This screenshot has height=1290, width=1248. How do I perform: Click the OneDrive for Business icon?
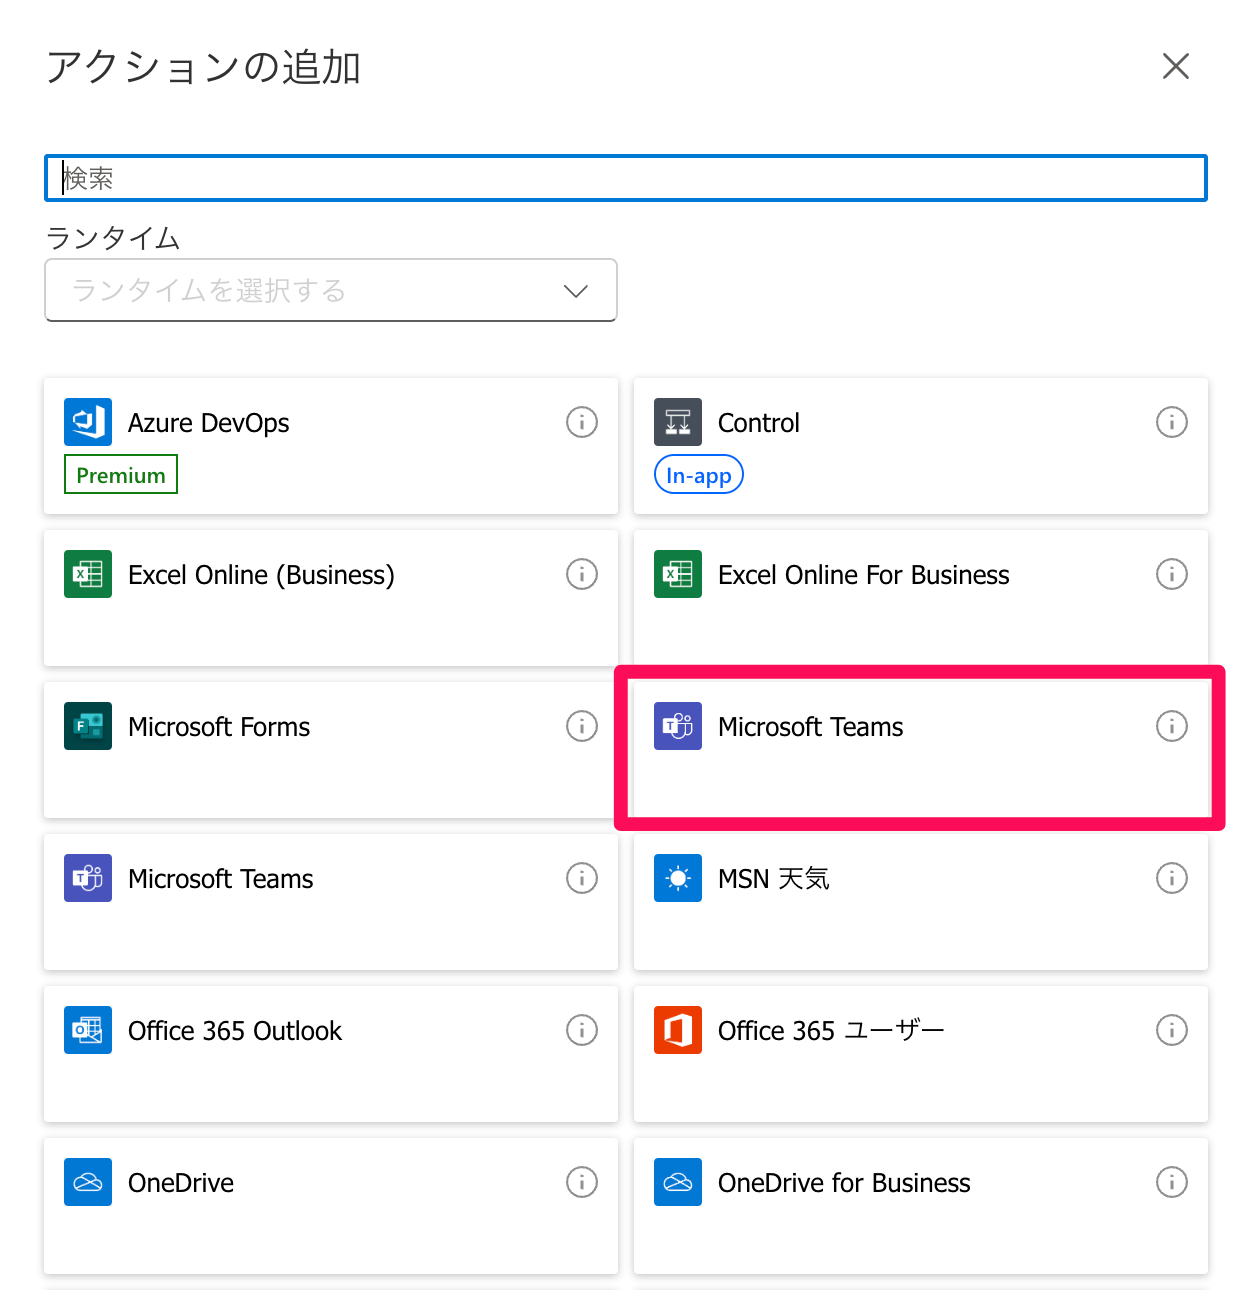678,1182
